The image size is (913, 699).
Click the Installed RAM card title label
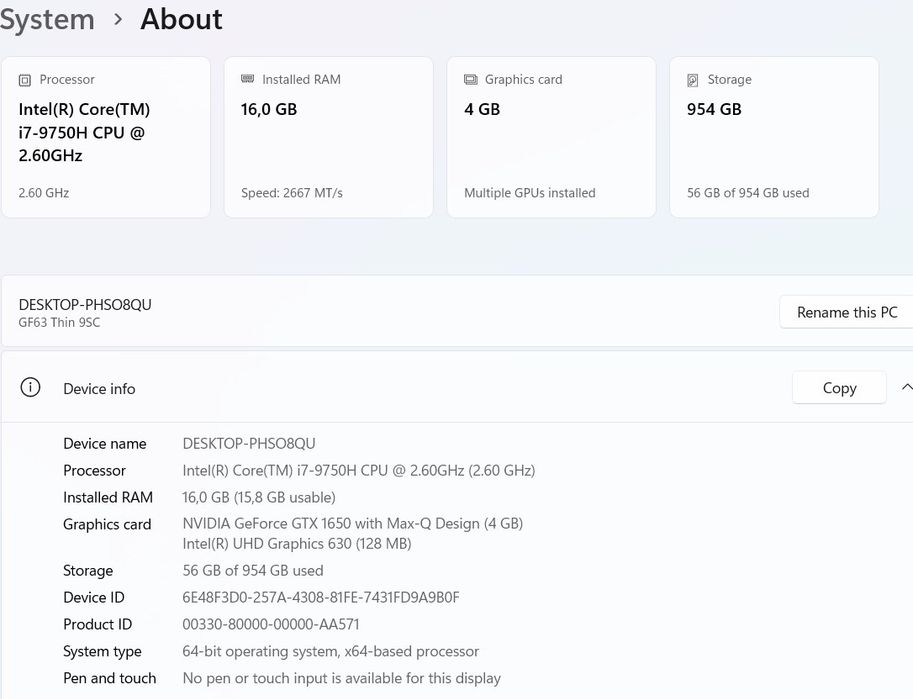pos(302,80)
